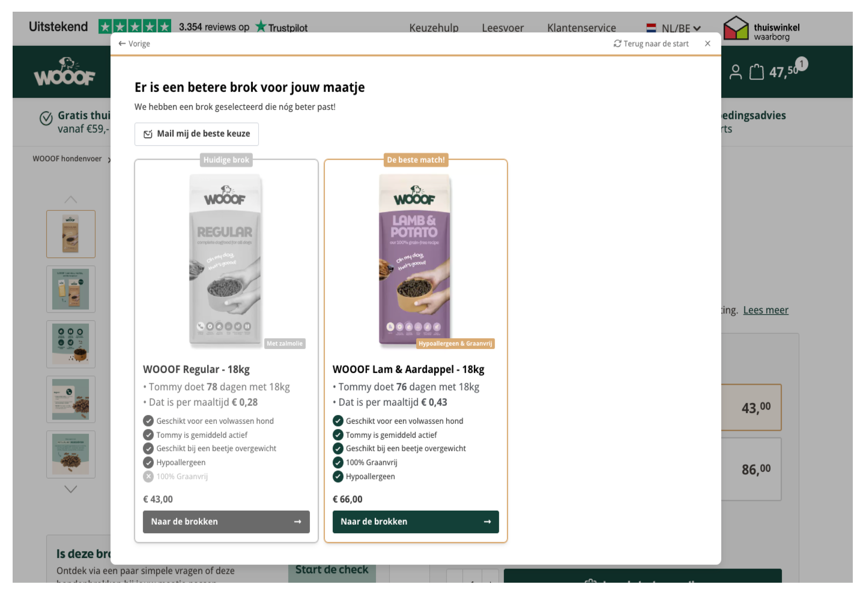Click the Hypoallergeen & Graanvrij label
Viewport: 864px width, 593px height.
[x=455, y=343]
